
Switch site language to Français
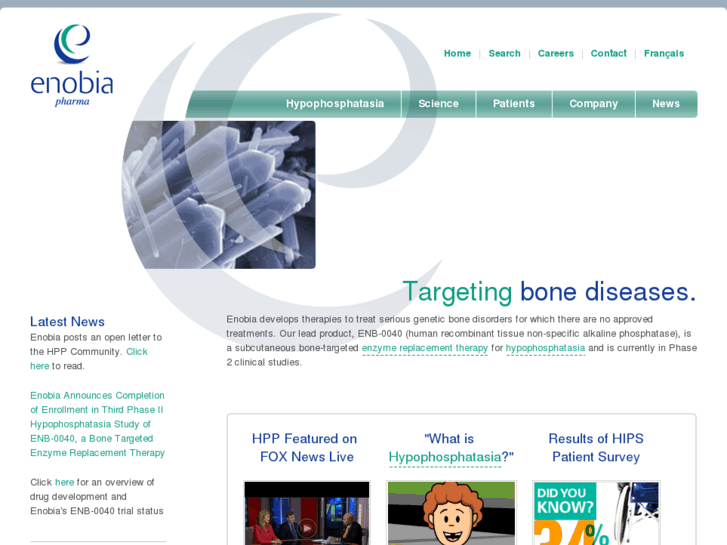663,54
